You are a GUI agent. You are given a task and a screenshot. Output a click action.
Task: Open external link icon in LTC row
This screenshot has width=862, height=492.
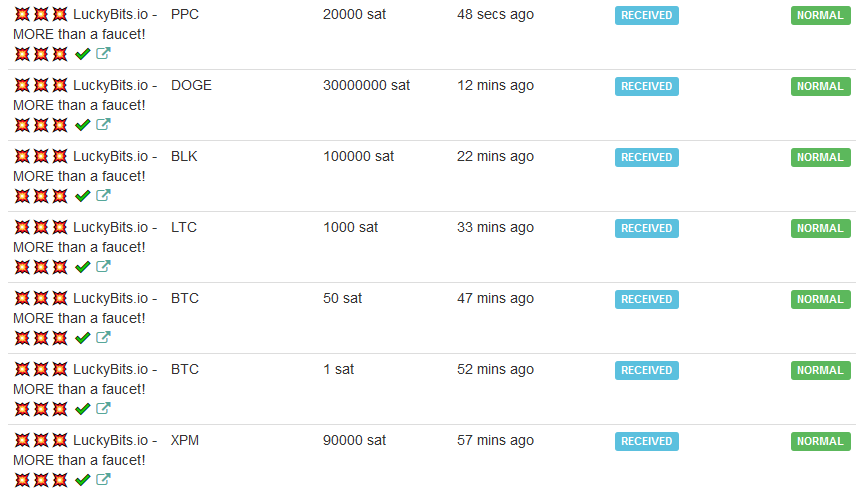(103, 266)
